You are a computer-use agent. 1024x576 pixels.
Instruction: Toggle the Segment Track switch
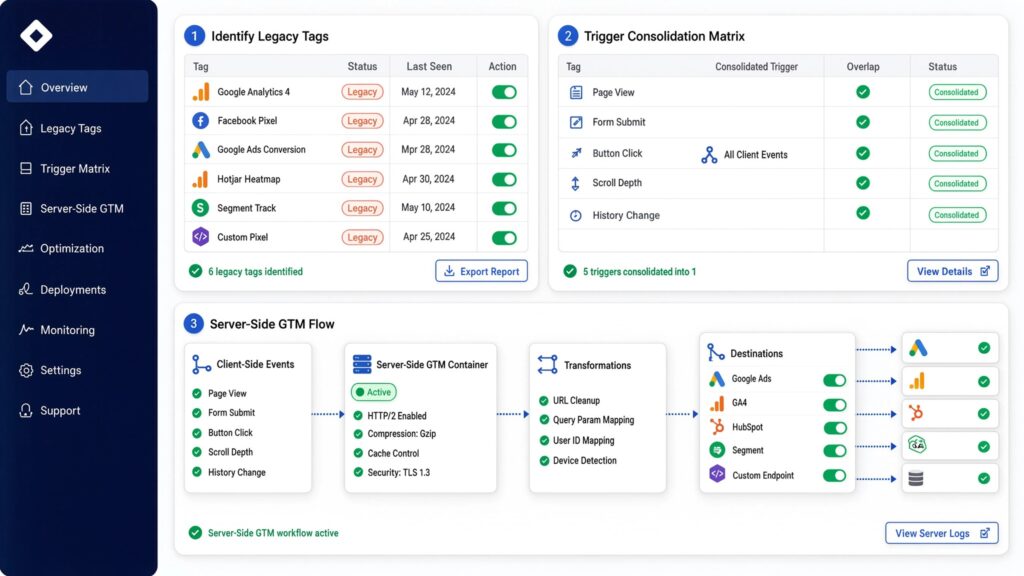point(504,208)
